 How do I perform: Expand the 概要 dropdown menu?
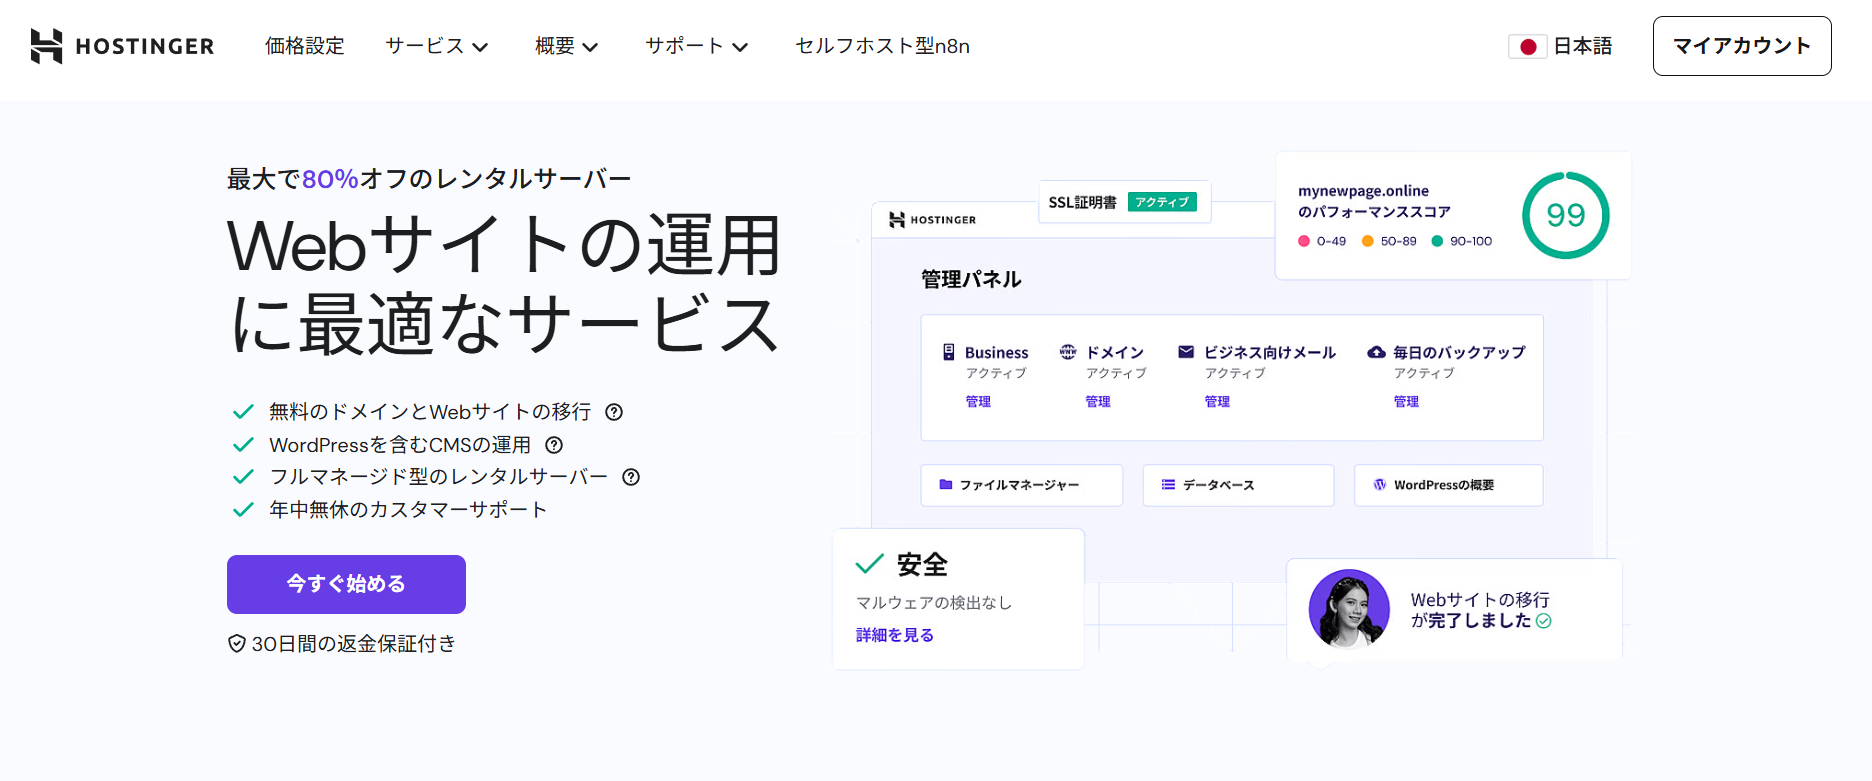(566, 46)
